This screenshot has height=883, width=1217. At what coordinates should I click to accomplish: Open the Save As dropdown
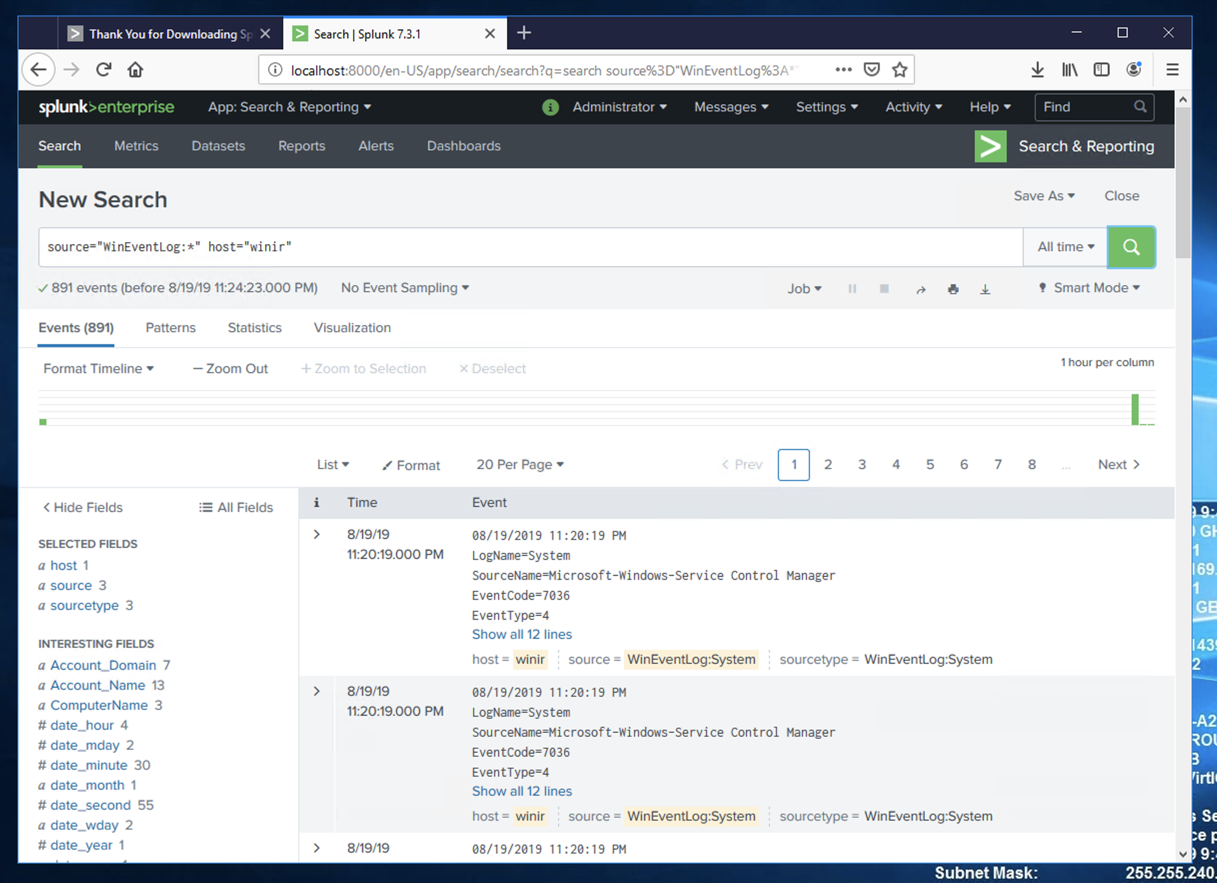pos(1044,196)
